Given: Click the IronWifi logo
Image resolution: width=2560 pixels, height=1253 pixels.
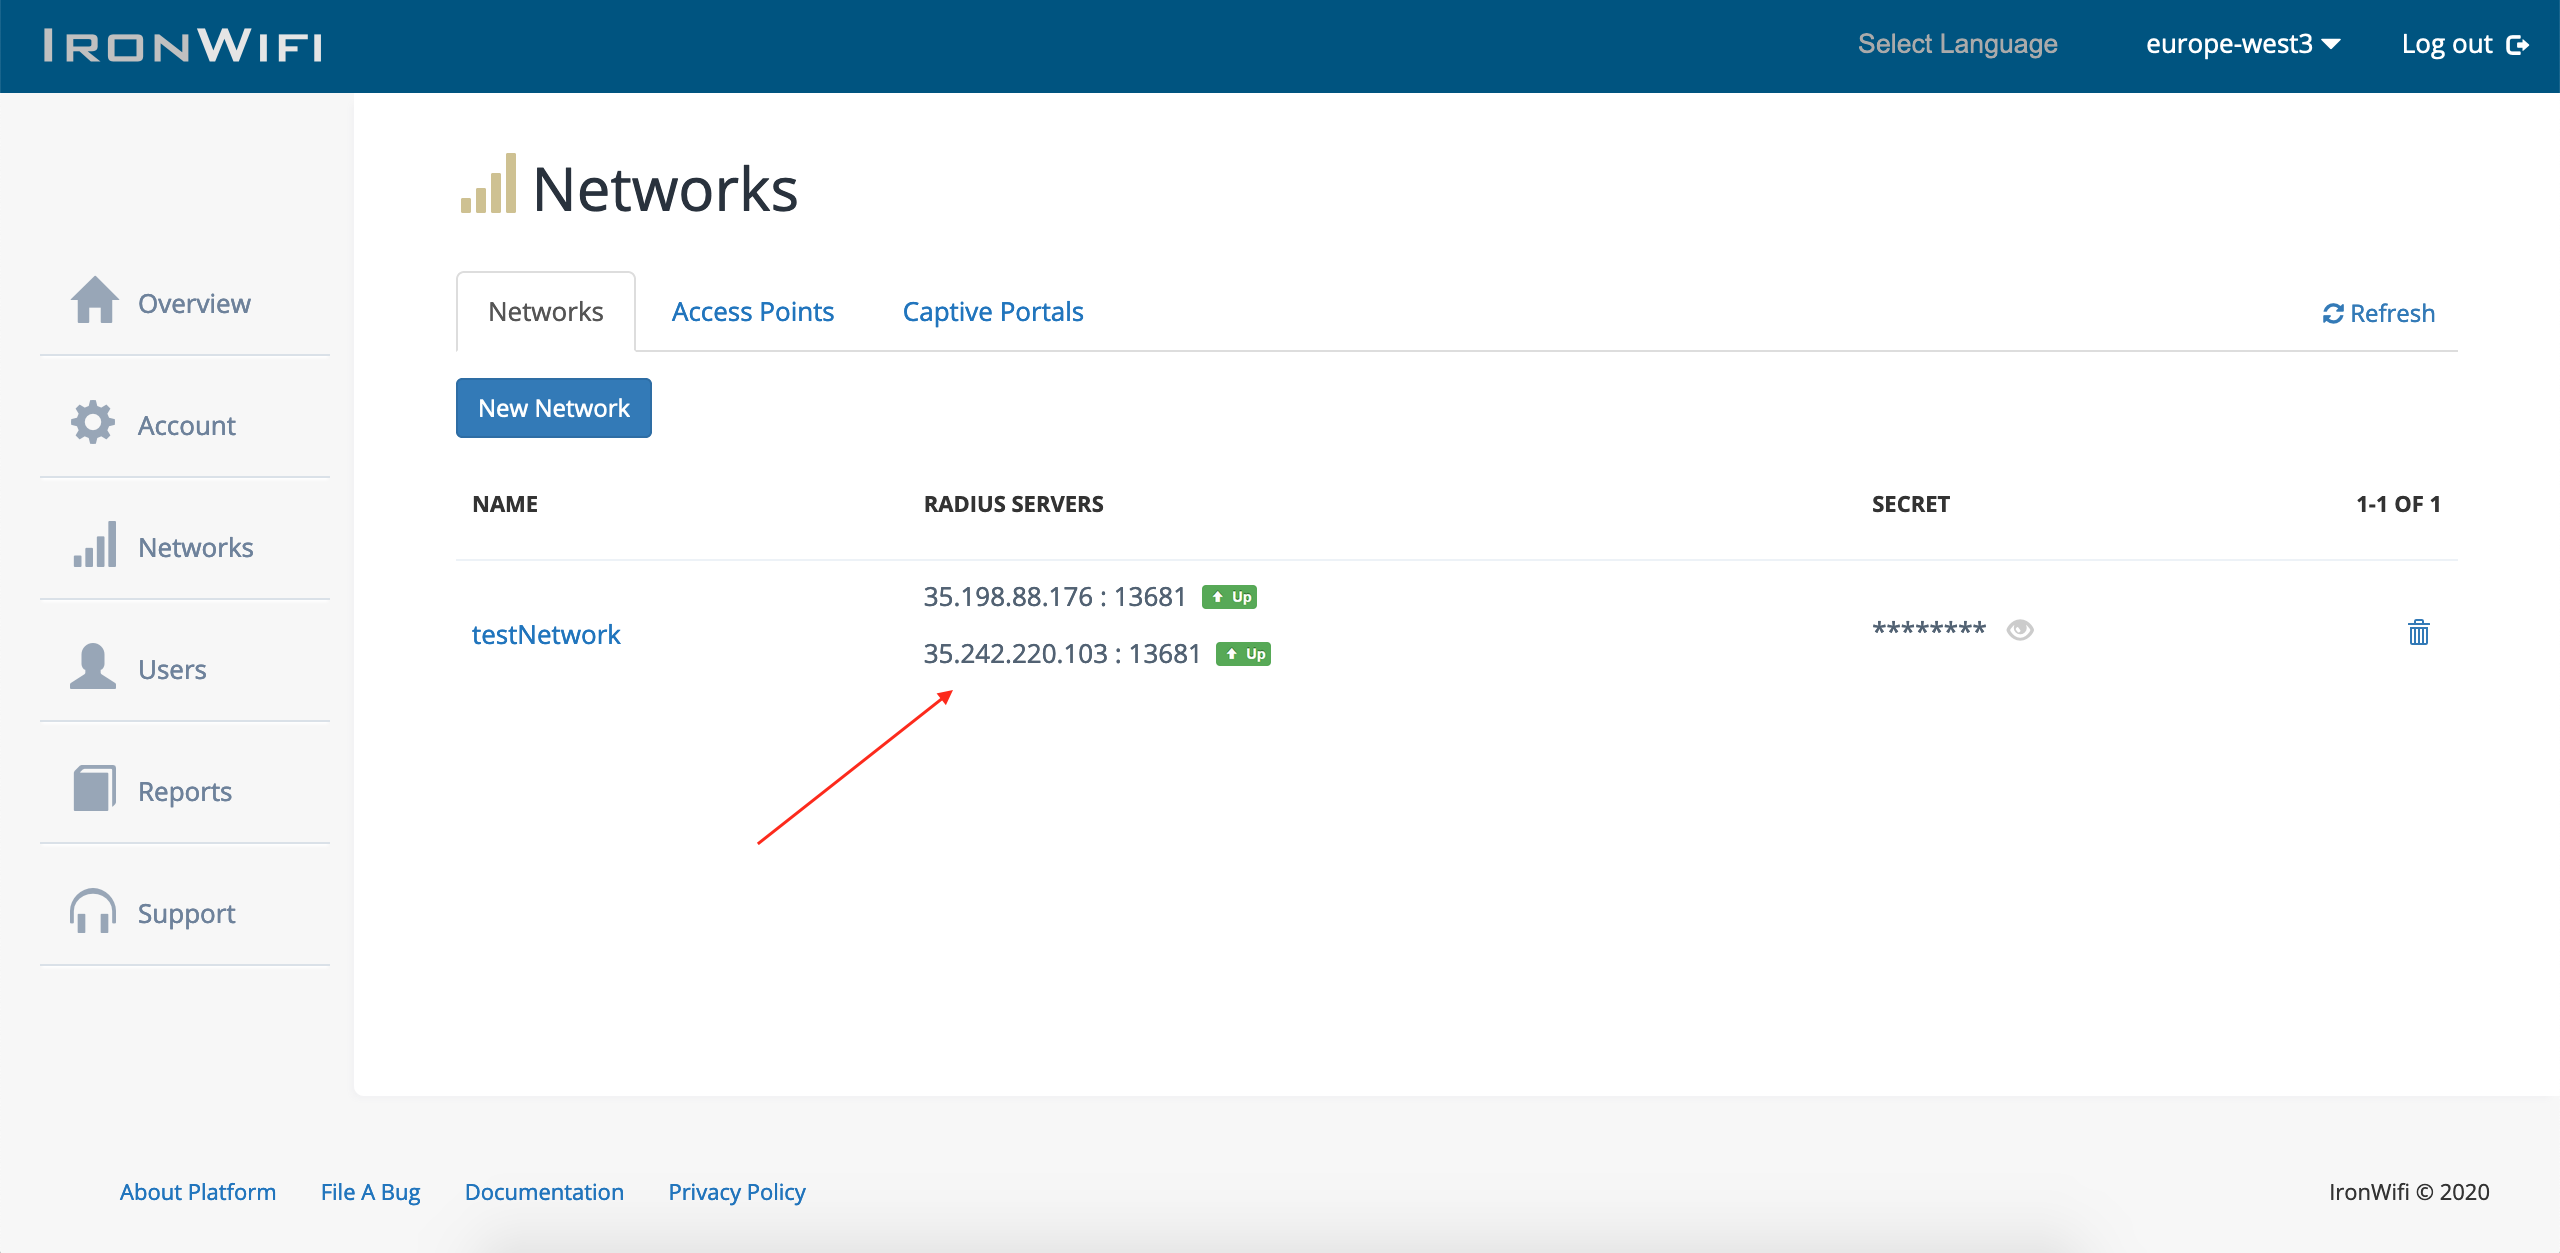Looking at the screenshot, I should [x=180, y=45].
